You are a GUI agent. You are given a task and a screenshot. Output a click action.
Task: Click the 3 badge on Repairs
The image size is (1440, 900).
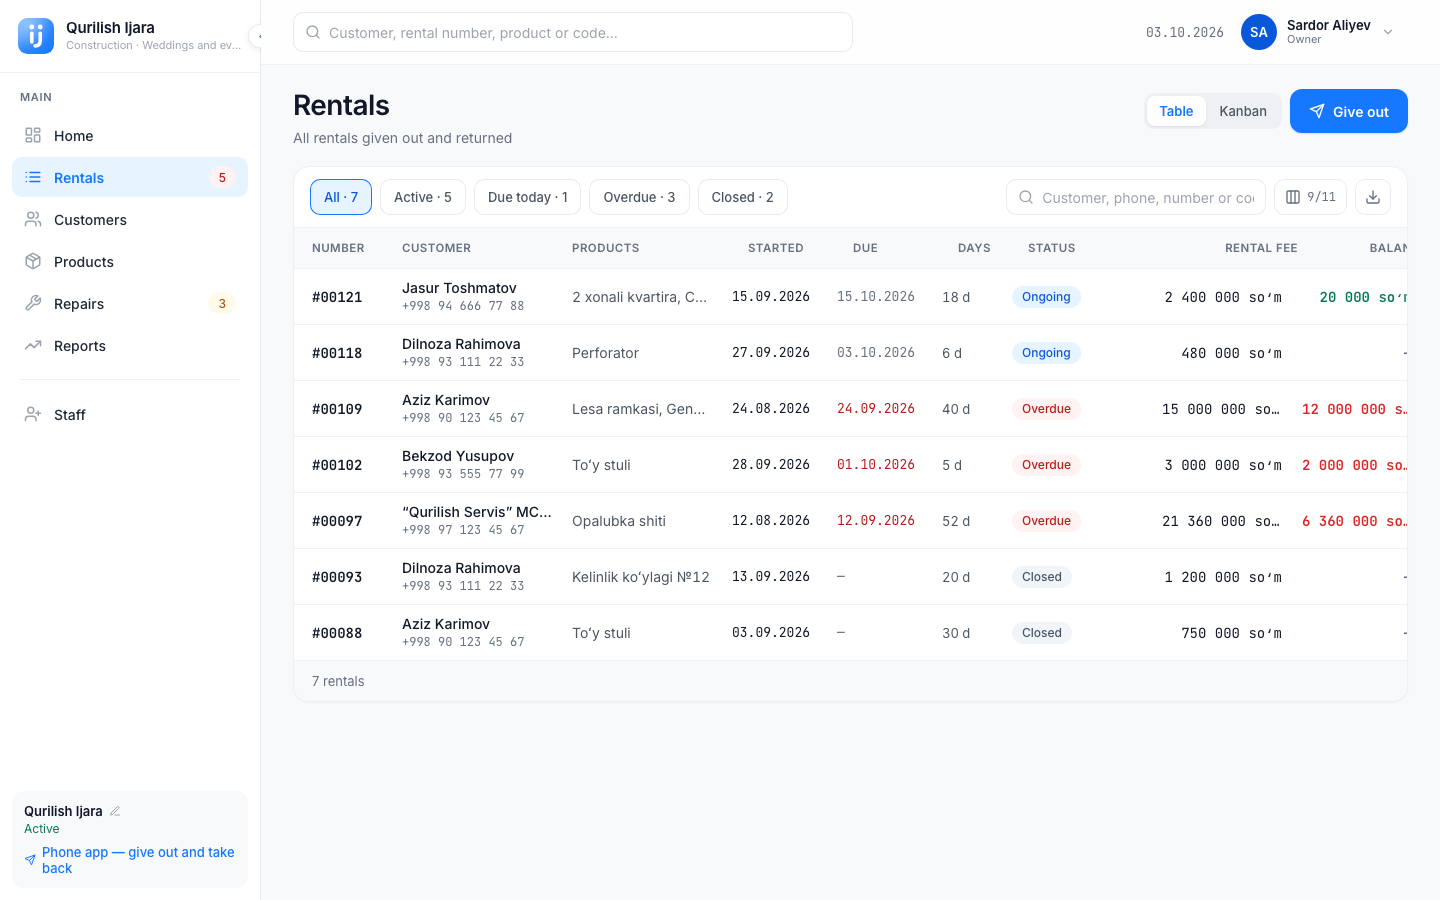(222, 304)
